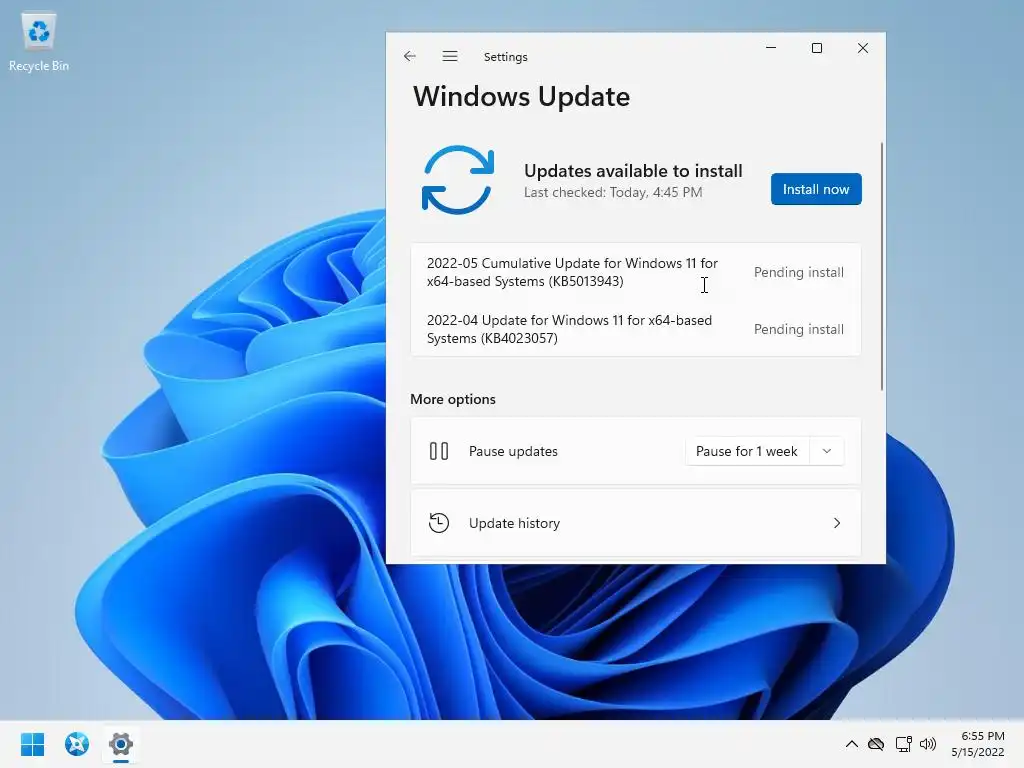Open the Recycle Bin desktop icon

click(39, 42)
